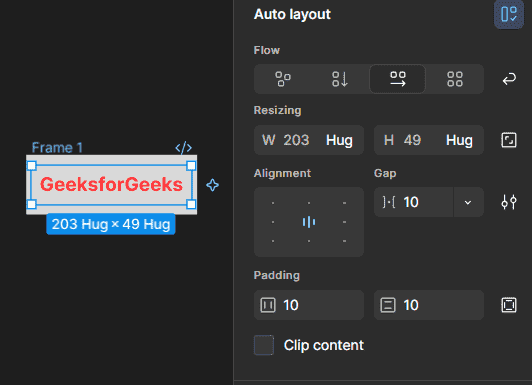Screen dimensions: 532x385
Task: Click bottom-left selection handle of text
Action: 32,204
